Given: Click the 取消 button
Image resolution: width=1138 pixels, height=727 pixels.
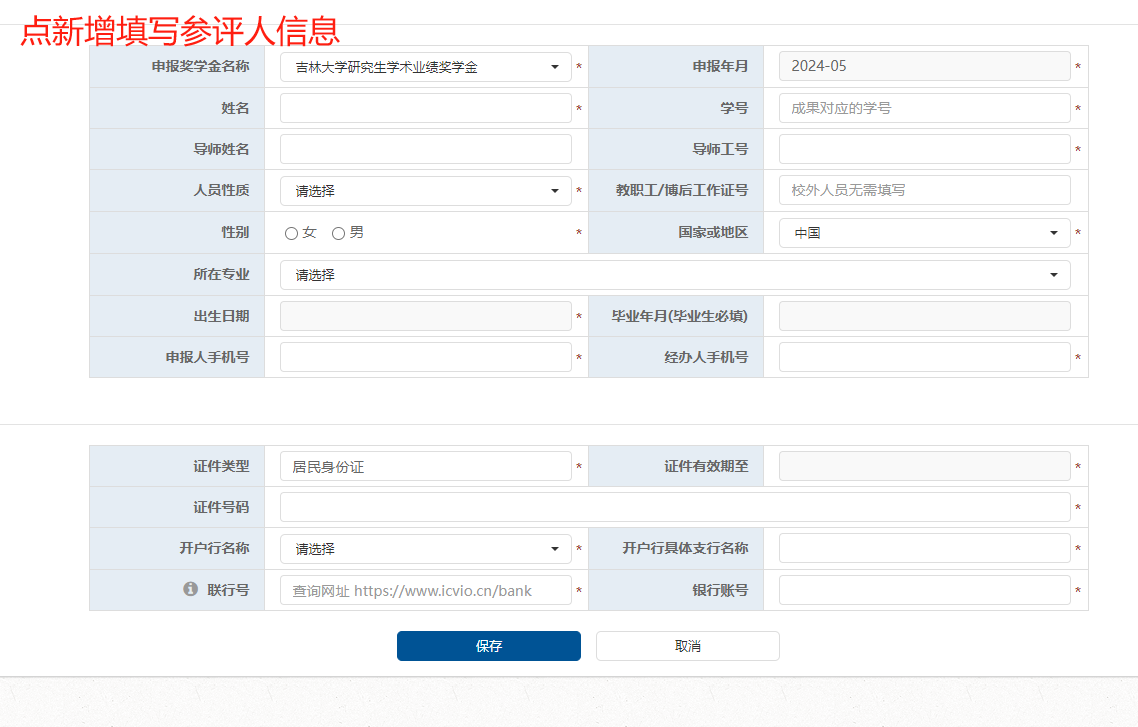Looking at the screenshot, I should click(687, 646).
